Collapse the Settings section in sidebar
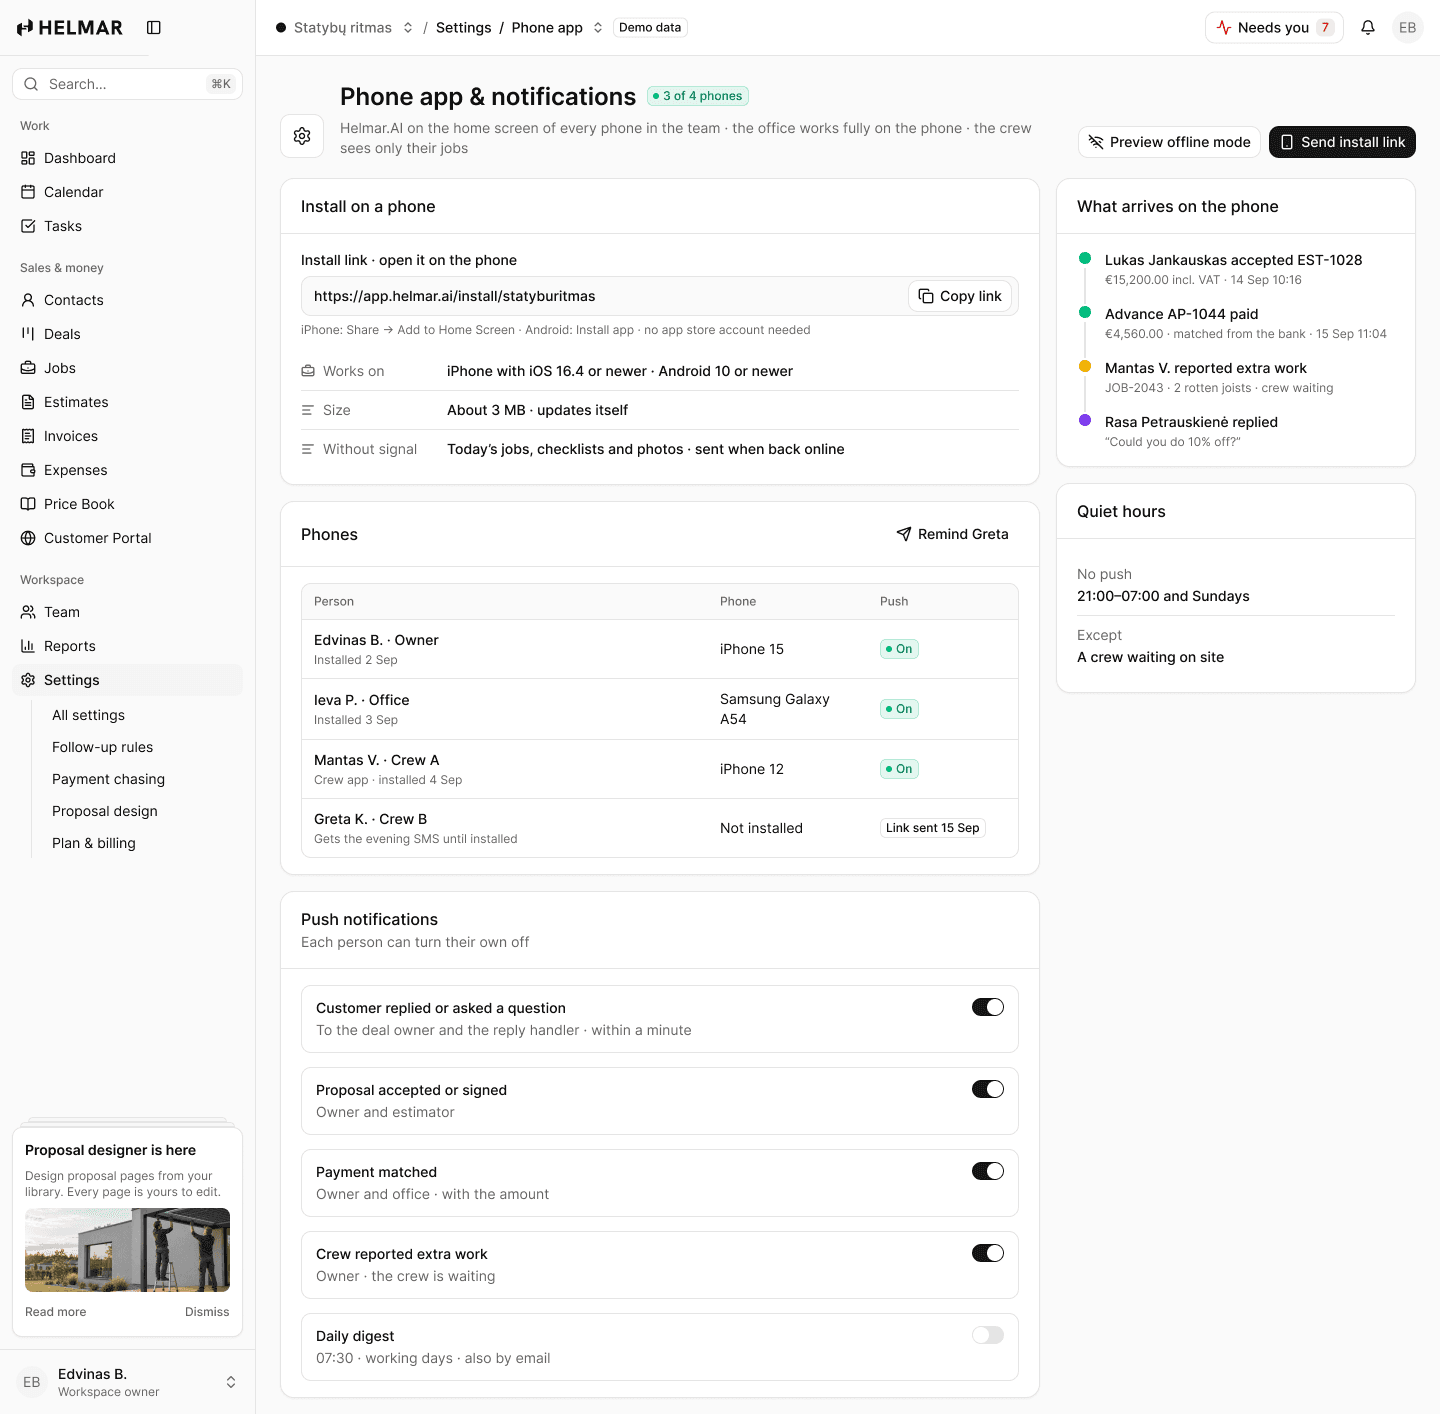 pyautogui.click(x=127, y=680)
